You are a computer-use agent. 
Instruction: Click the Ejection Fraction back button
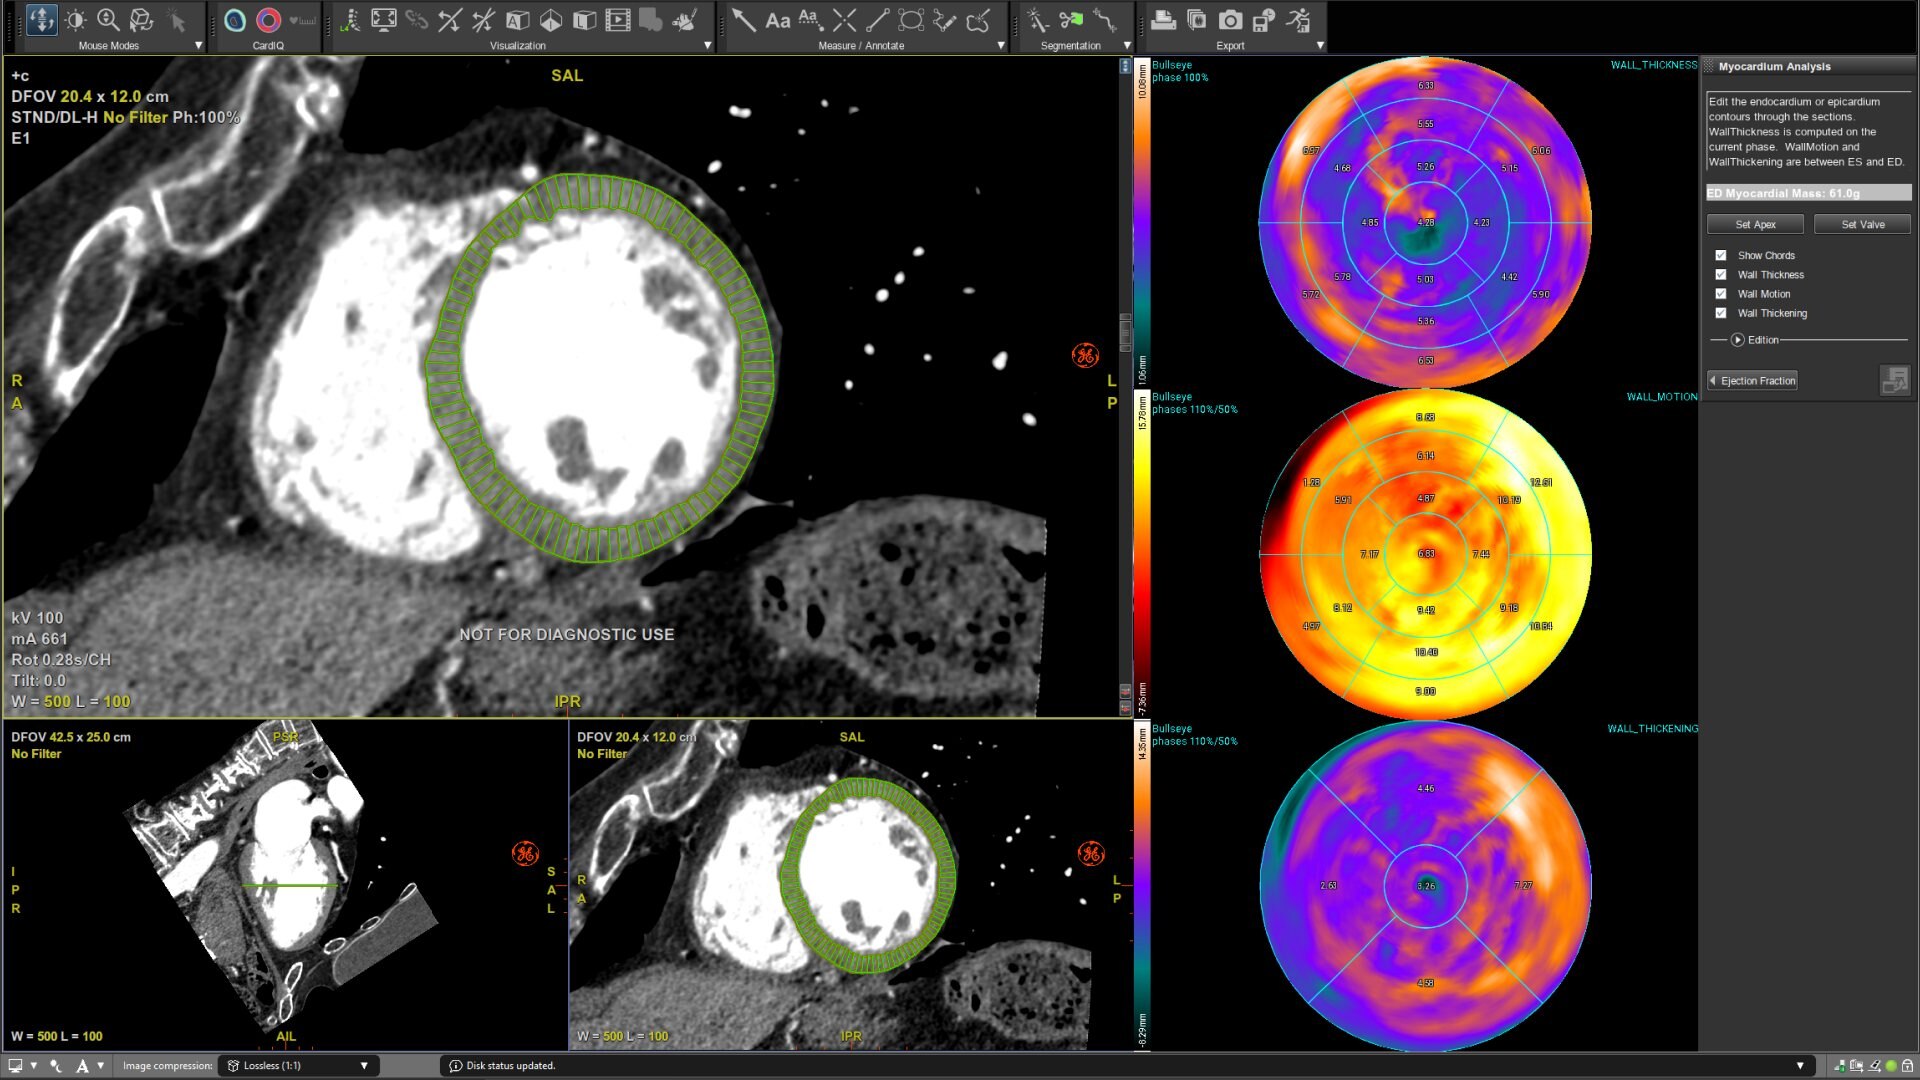click(1752, 381)
